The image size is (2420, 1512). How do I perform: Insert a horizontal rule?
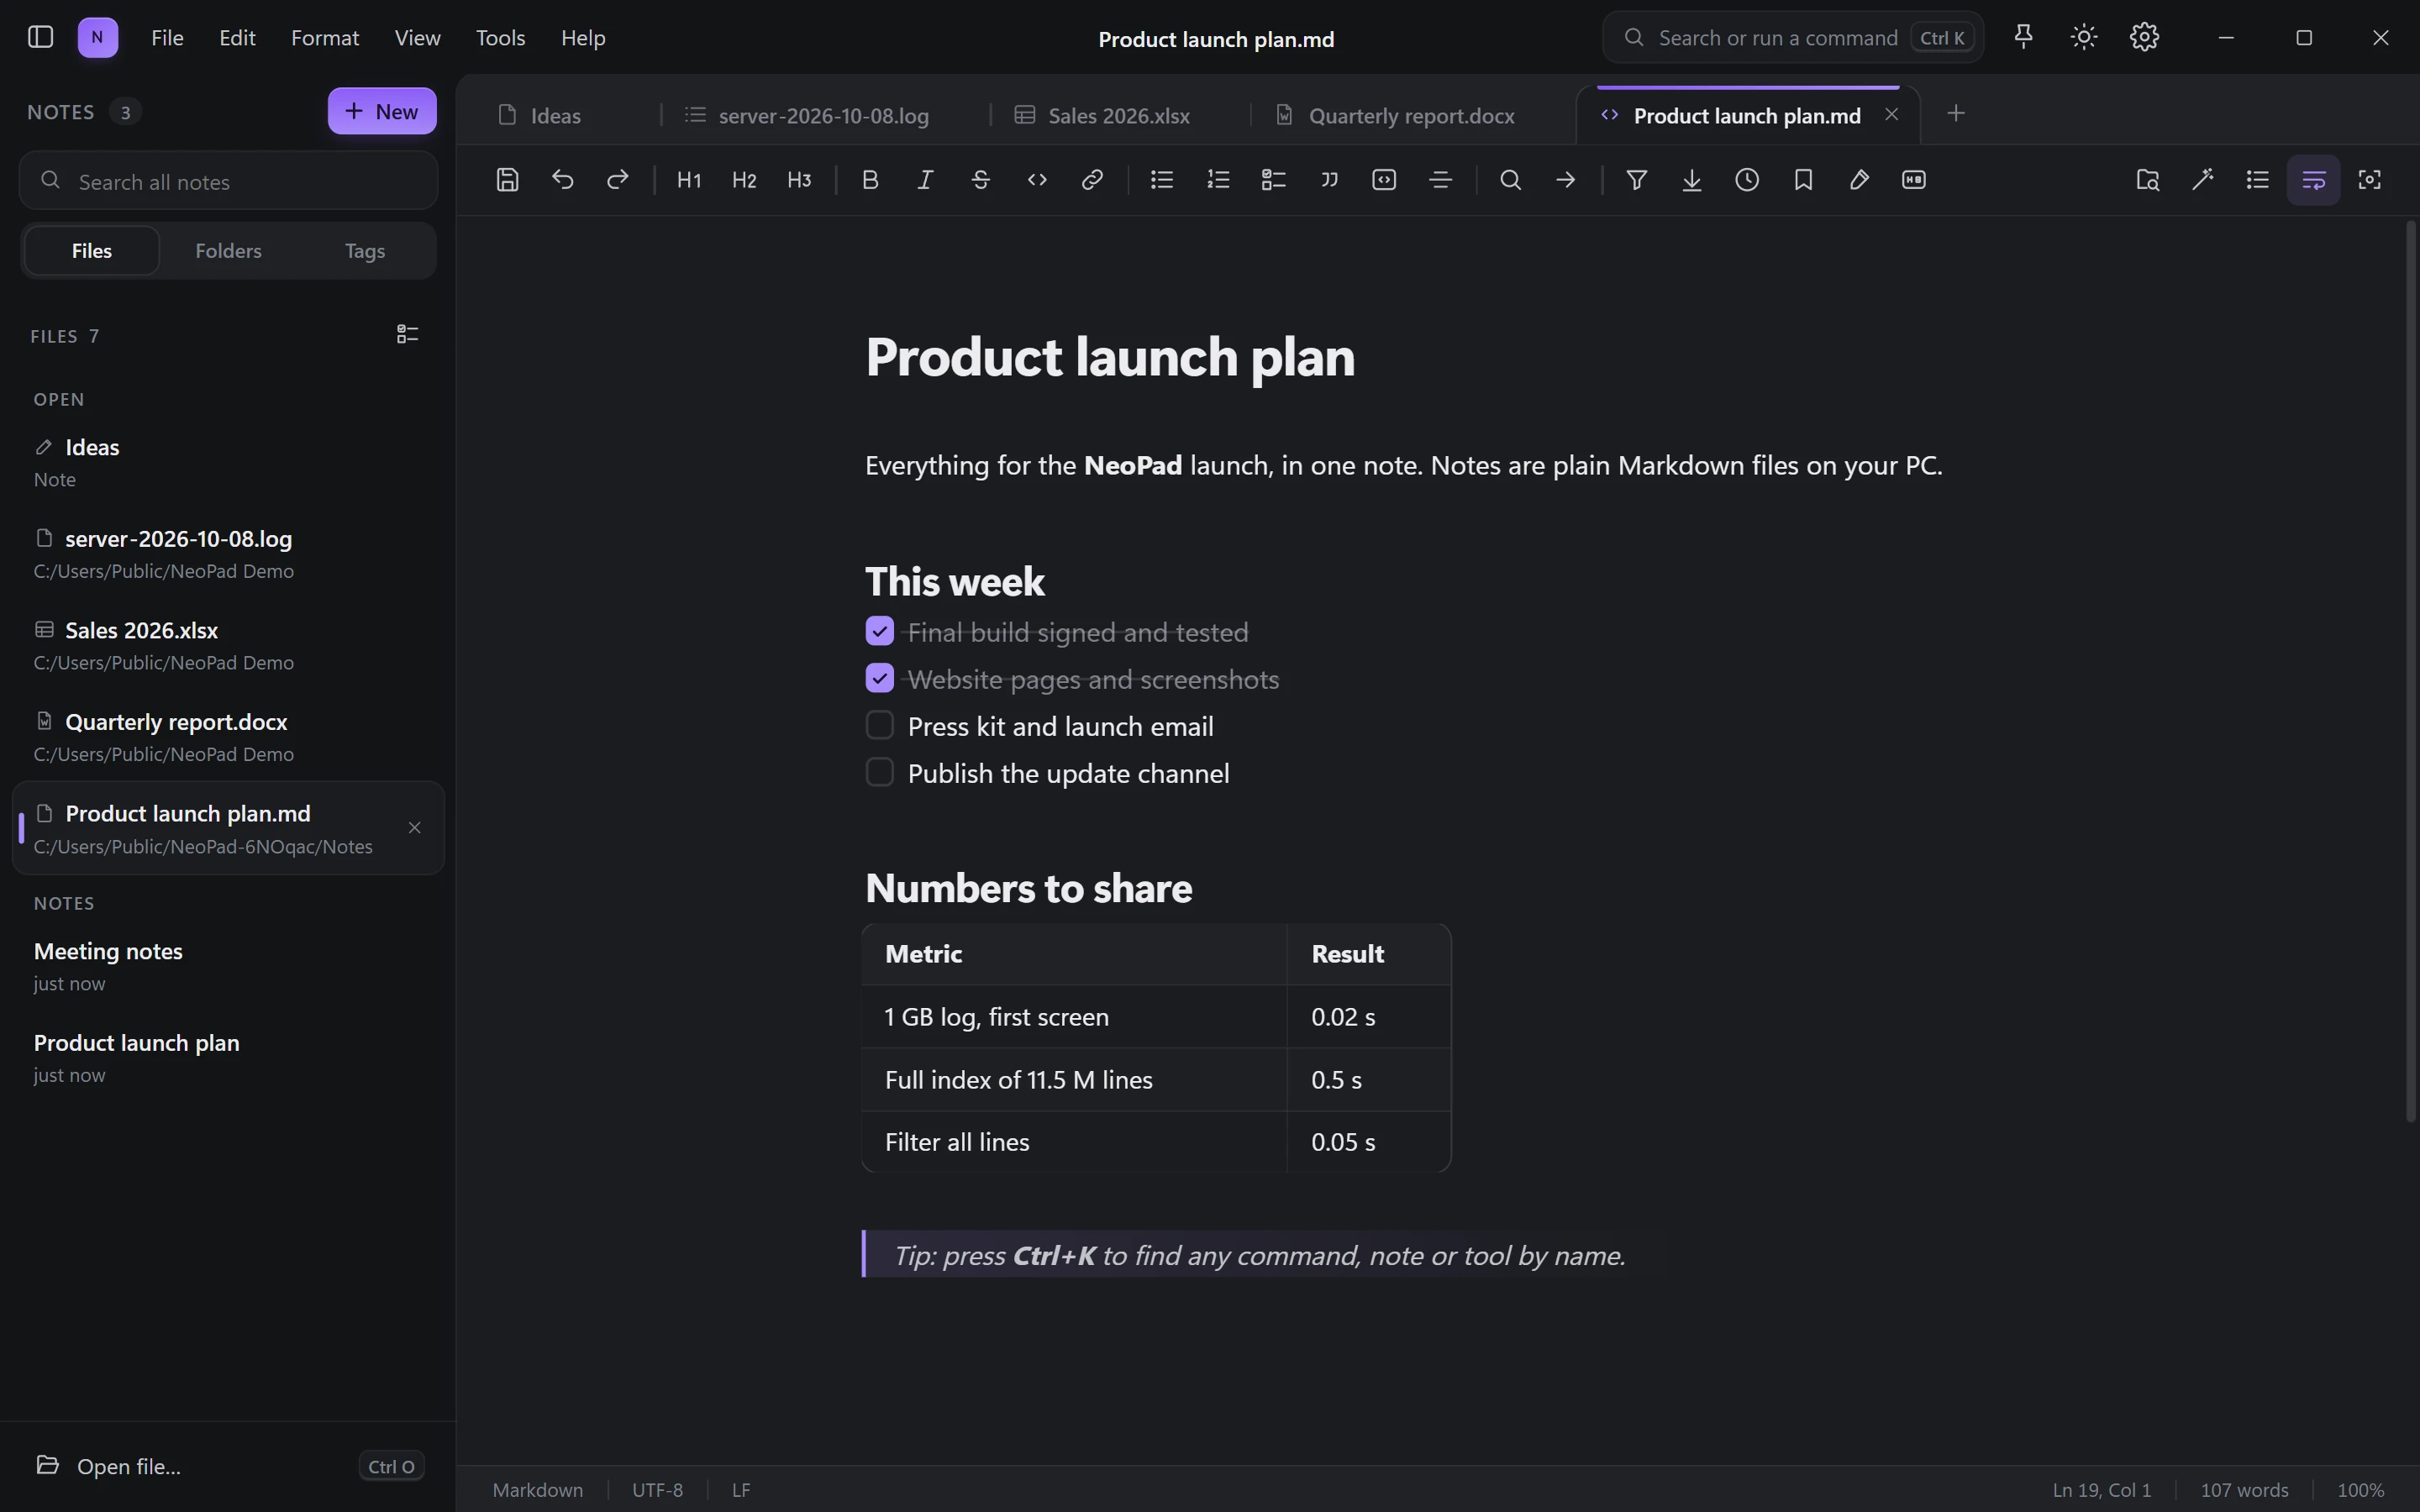[x=1441, y=180]
